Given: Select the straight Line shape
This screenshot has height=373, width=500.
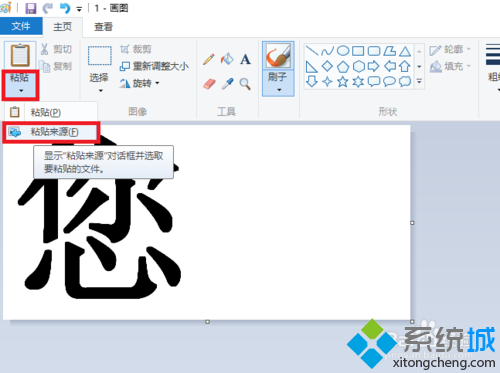Looking at the screenshot, I should pos(312,51).
